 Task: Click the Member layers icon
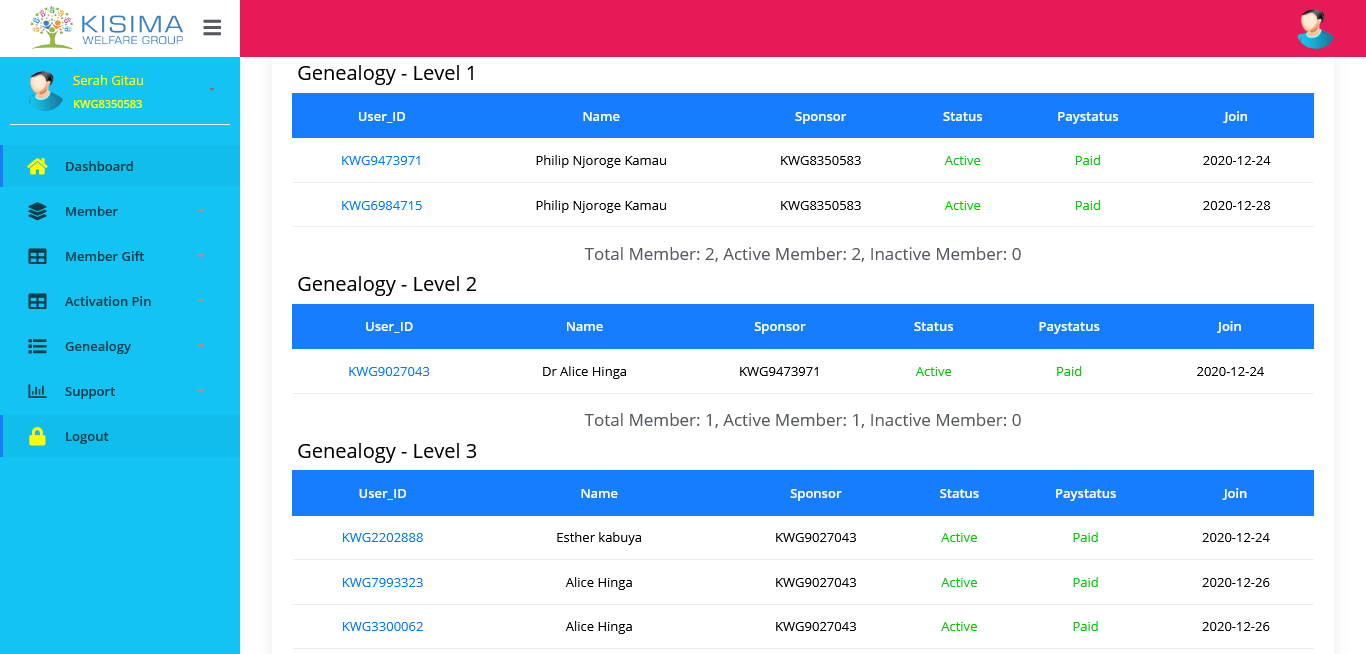click(37, 211)
